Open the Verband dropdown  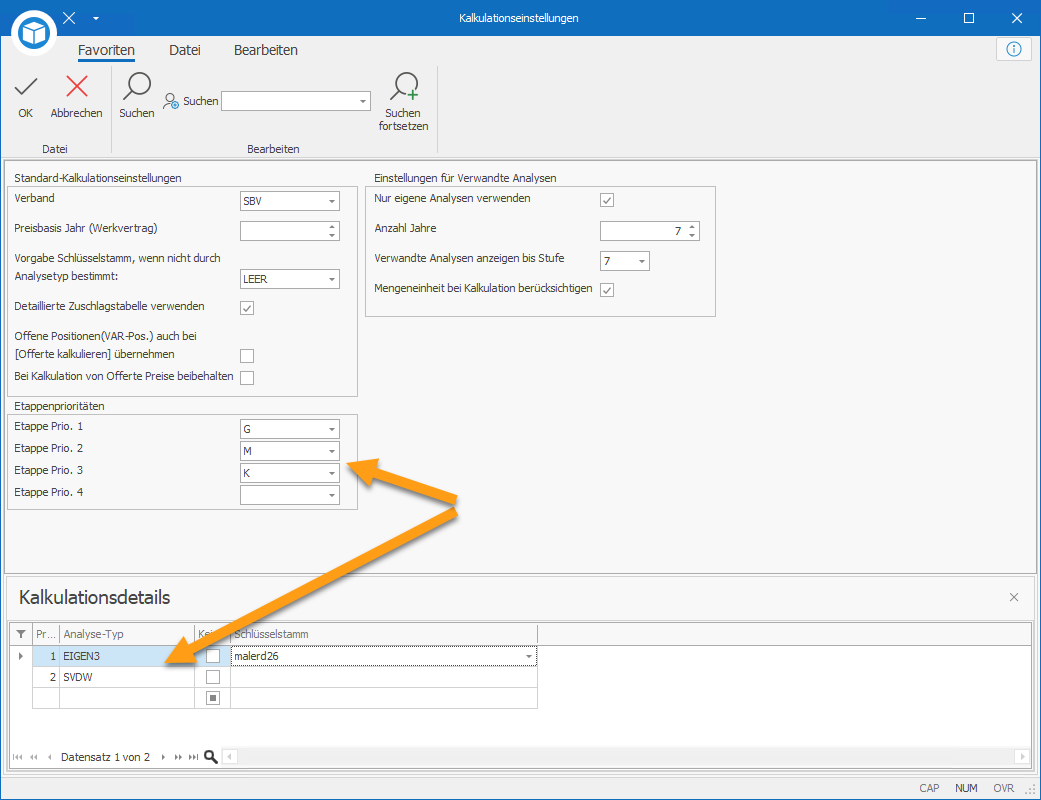click(x=332, y=201)
